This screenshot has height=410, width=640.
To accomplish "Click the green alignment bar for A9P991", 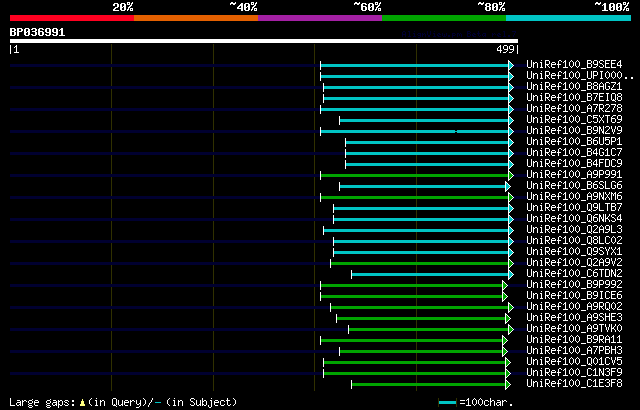I will [415, 175].
